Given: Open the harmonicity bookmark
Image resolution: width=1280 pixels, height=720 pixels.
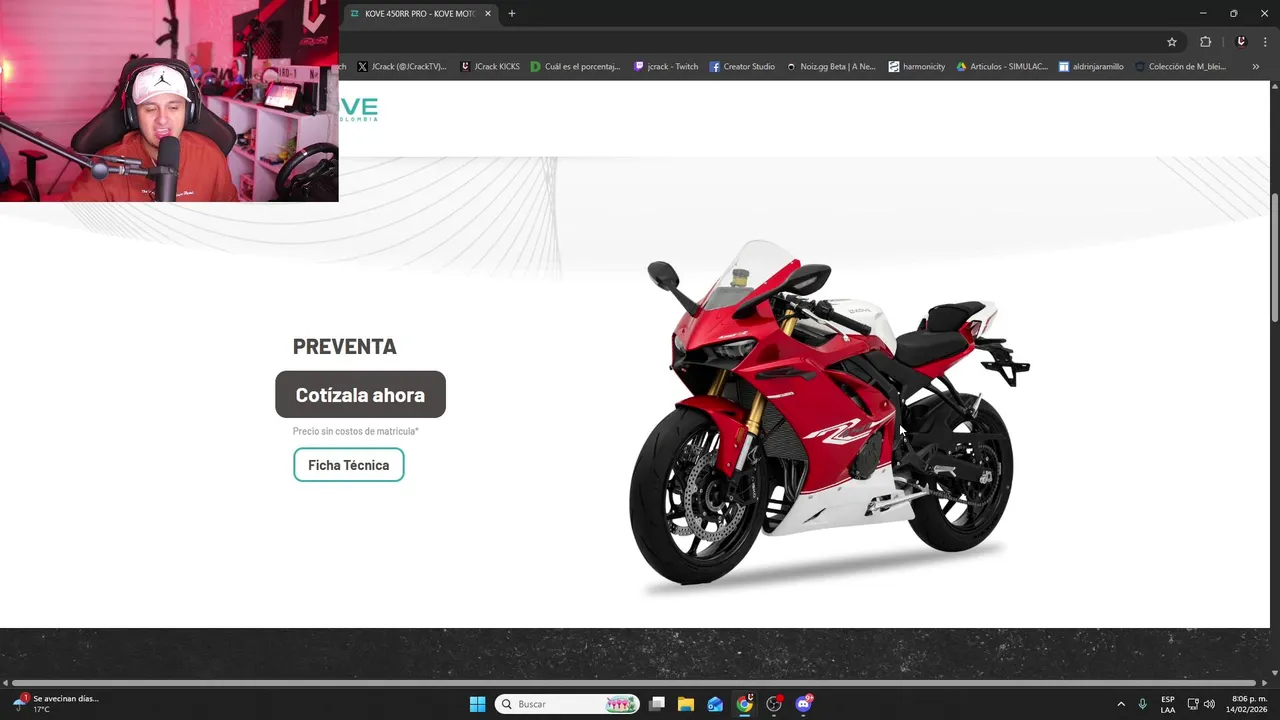Looking at the screenshot, I should coord(917,67).
